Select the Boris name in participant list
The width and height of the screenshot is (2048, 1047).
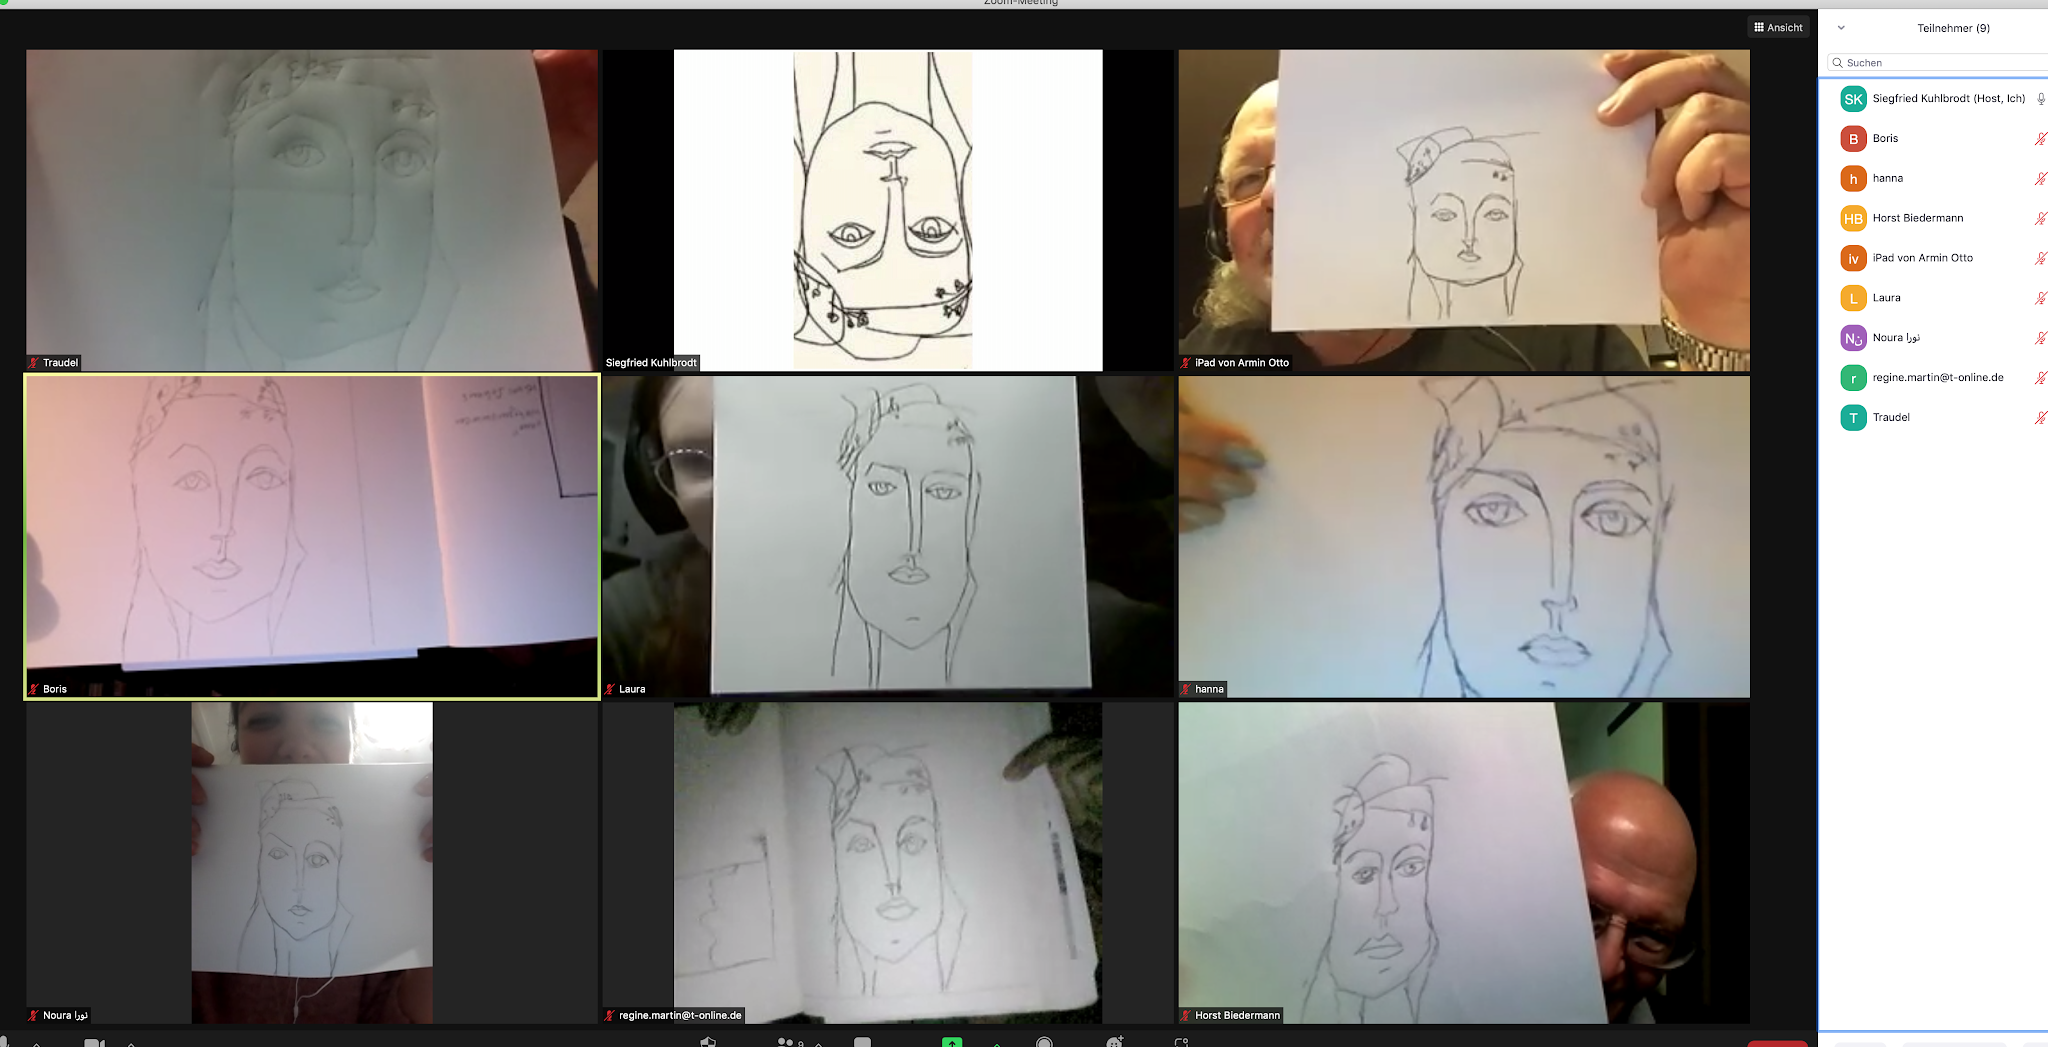coord(1885,138)
